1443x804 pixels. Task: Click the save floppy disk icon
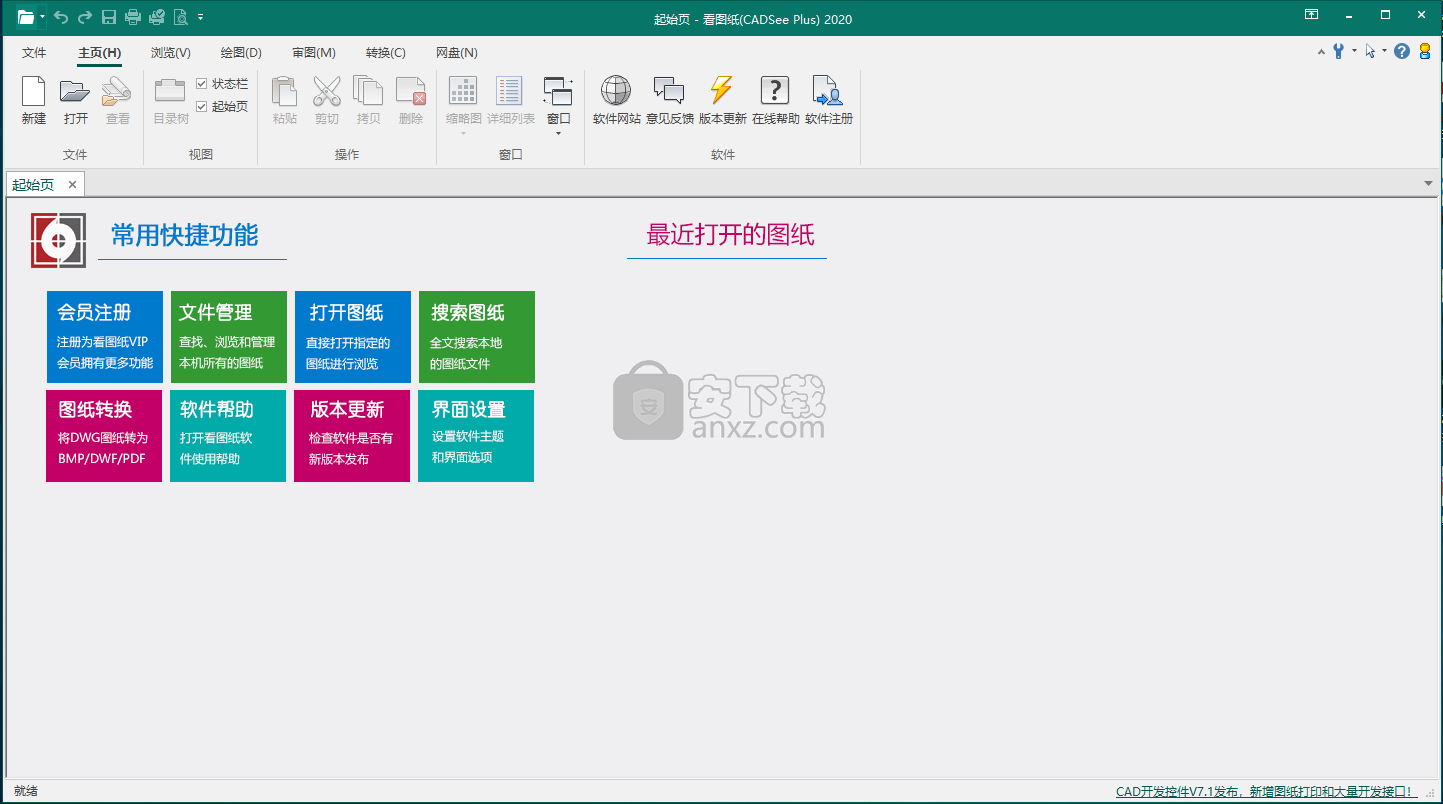click(108, 17)
